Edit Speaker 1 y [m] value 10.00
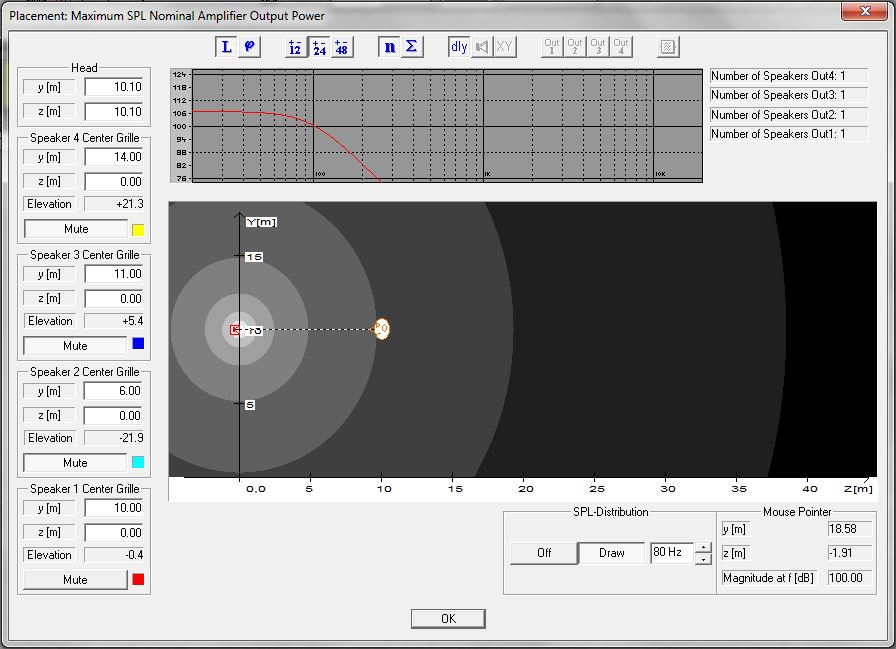The height and width of the screenshot is (649, 896). pyautogui.click(x=114, y=508)
